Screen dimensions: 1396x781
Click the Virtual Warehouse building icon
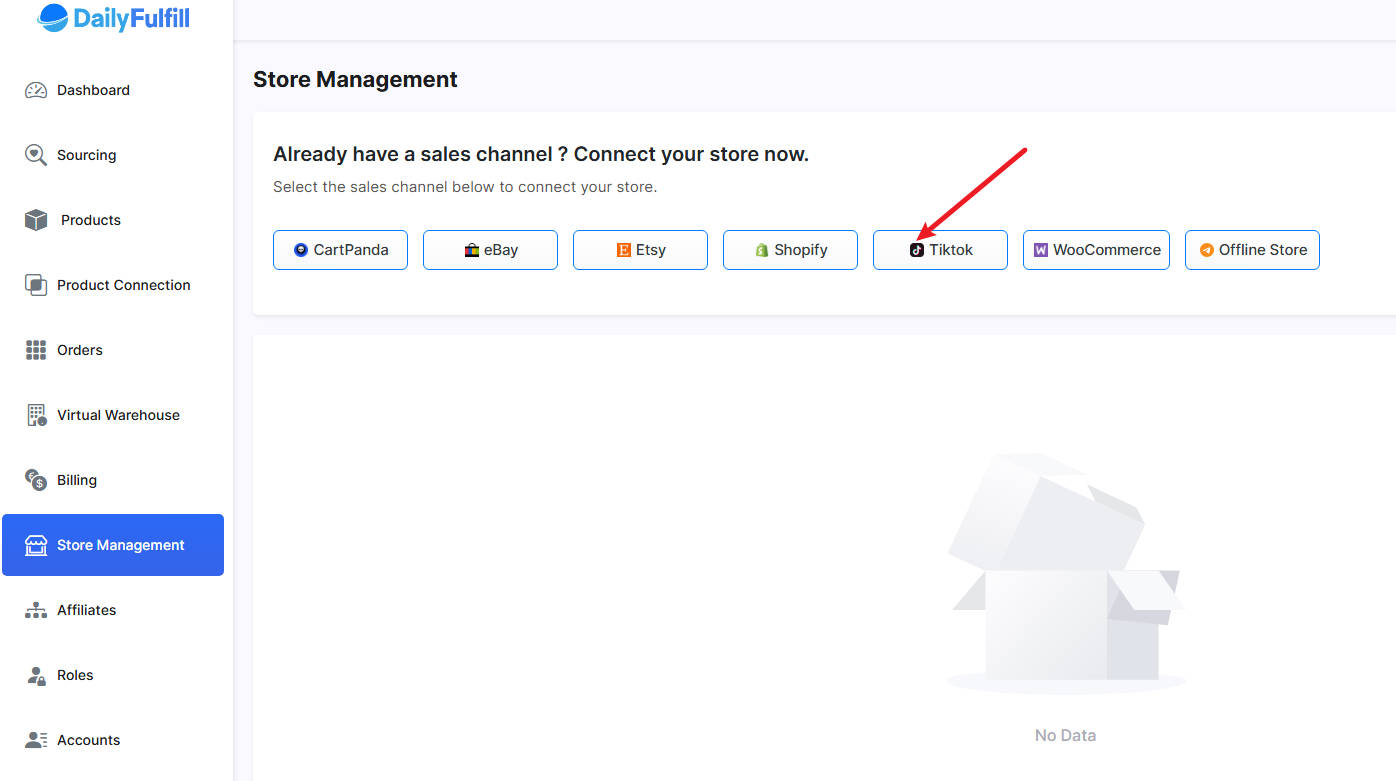point(36,415)
